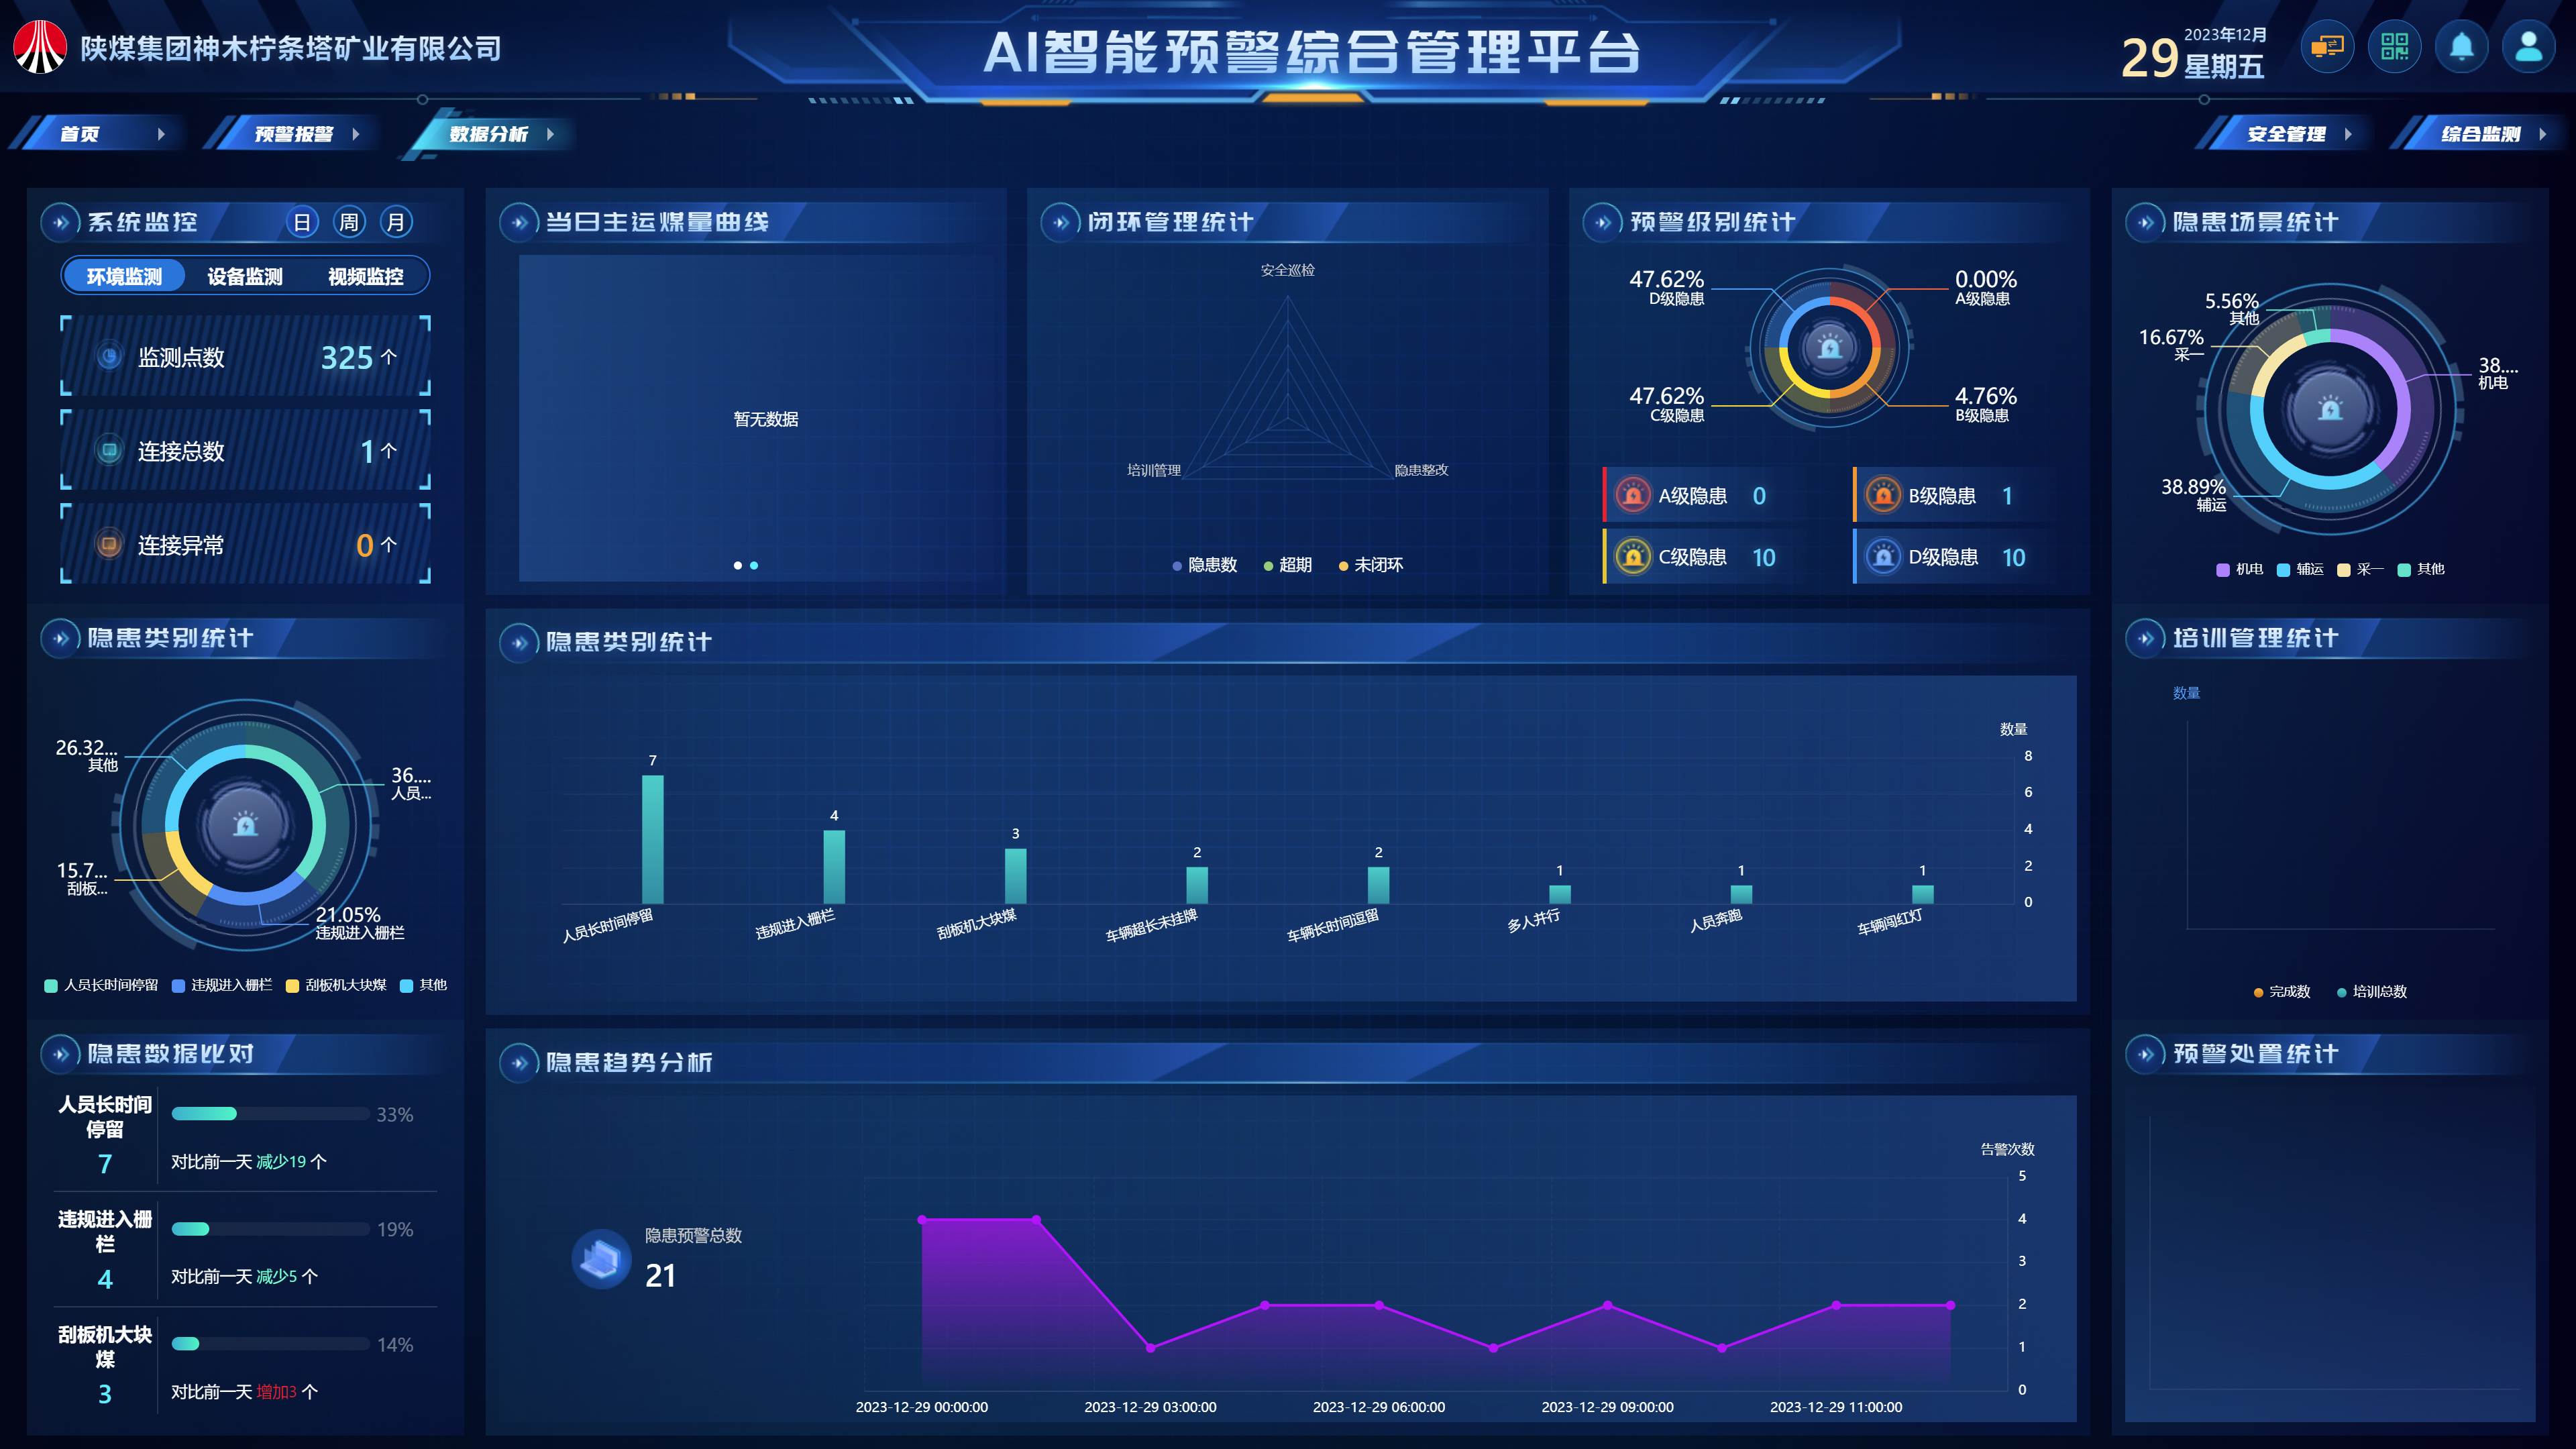Select the 周 period toggle
2576x1449 pixels.
pyautogui.click(x=349, y=222)
